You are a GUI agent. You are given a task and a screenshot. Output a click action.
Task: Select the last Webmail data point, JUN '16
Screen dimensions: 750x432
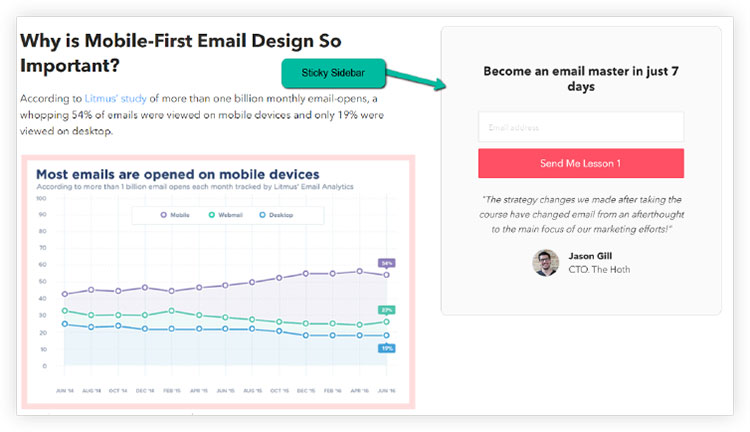[386, 322]
